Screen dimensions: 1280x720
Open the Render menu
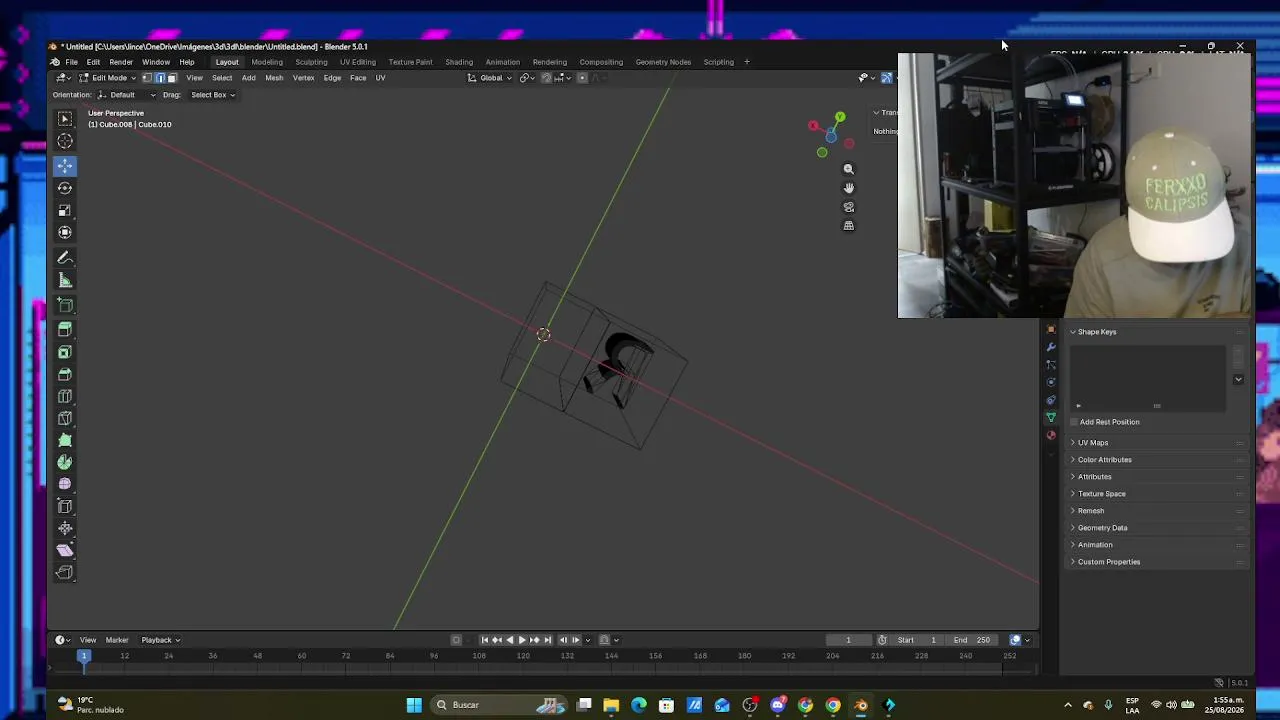pos(121,62)
